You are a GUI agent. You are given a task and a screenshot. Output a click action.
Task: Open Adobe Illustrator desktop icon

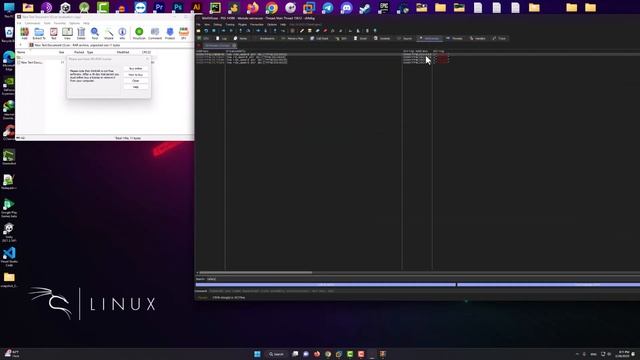(x=196, y=7)
